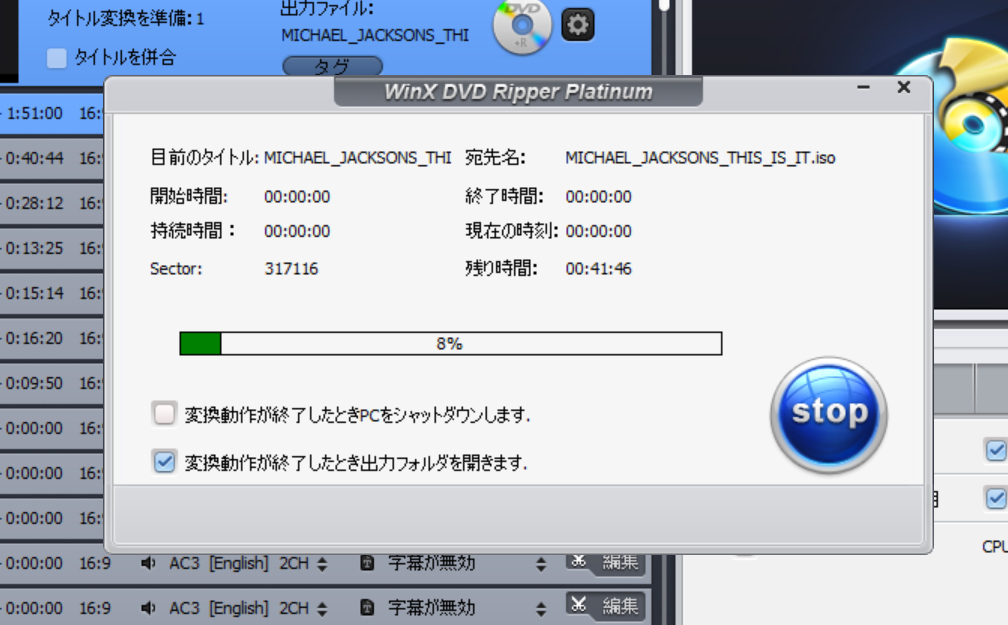This screenshot has width=1008, height=625.
Task: Click the 8% conversion progress bar
Action: 451,343
